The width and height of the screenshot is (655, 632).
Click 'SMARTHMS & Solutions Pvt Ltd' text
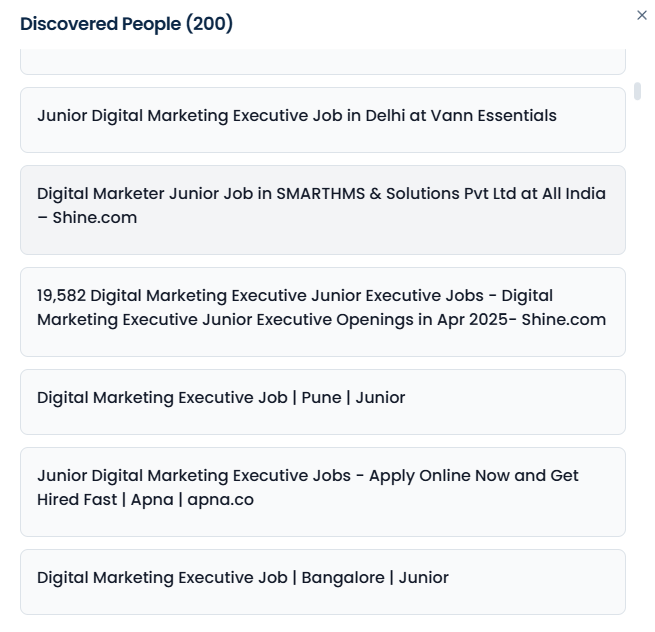396,194
